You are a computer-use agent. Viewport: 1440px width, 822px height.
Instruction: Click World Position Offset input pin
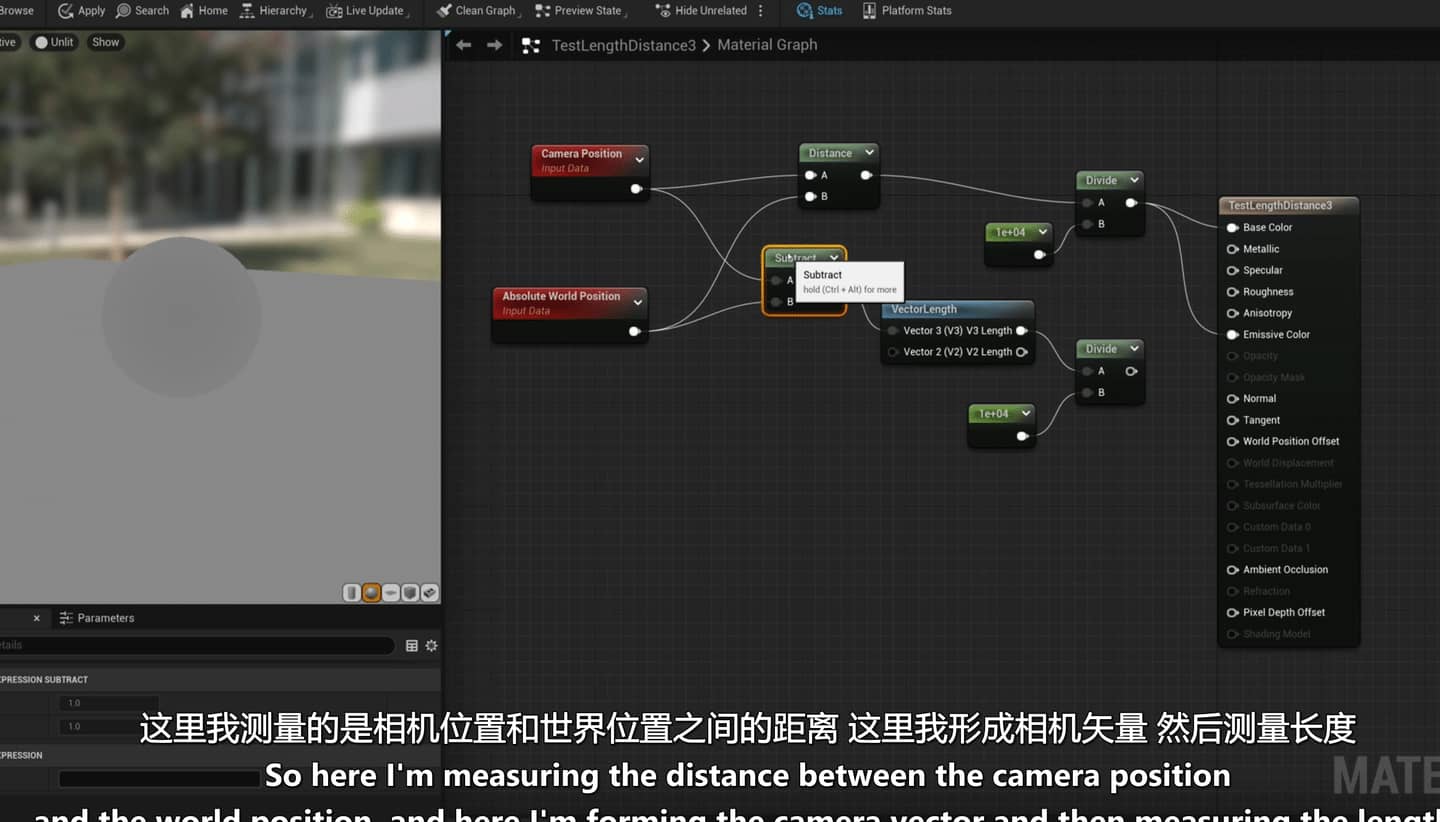[x=1233, y=441]
